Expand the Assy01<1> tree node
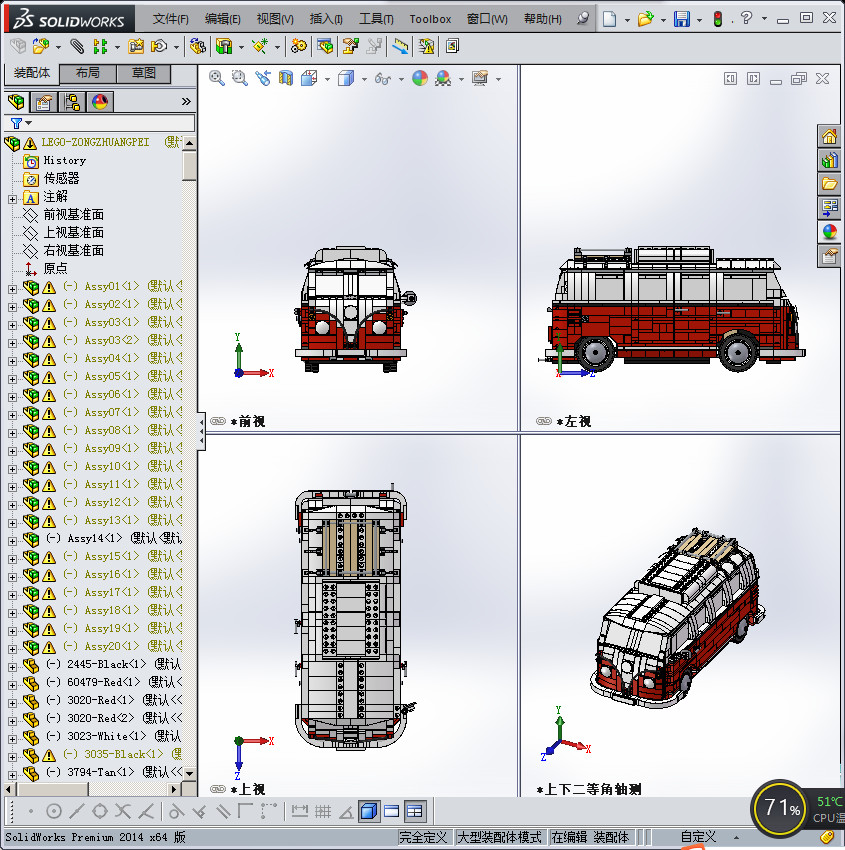845x850 pixels. coord(12,289)
